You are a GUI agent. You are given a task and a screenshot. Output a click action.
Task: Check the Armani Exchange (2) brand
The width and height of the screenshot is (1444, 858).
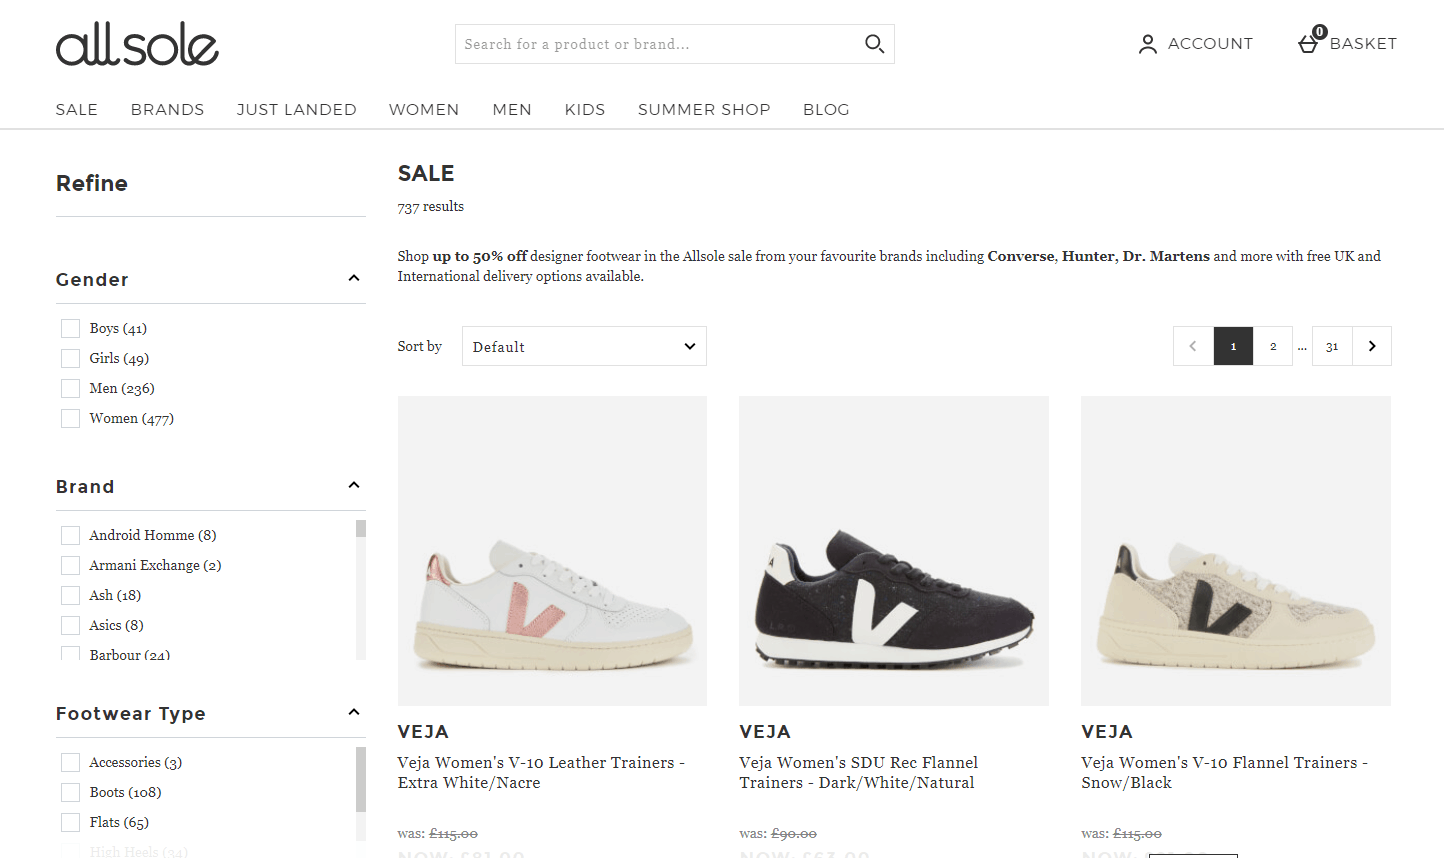(x=70, y=565)
